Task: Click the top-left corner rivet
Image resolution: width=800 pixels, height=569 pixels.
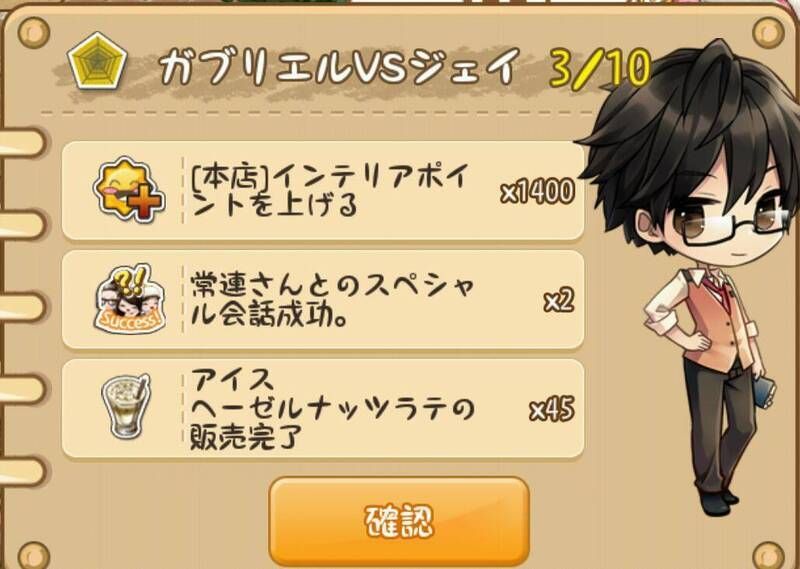Action: (34, 33)
